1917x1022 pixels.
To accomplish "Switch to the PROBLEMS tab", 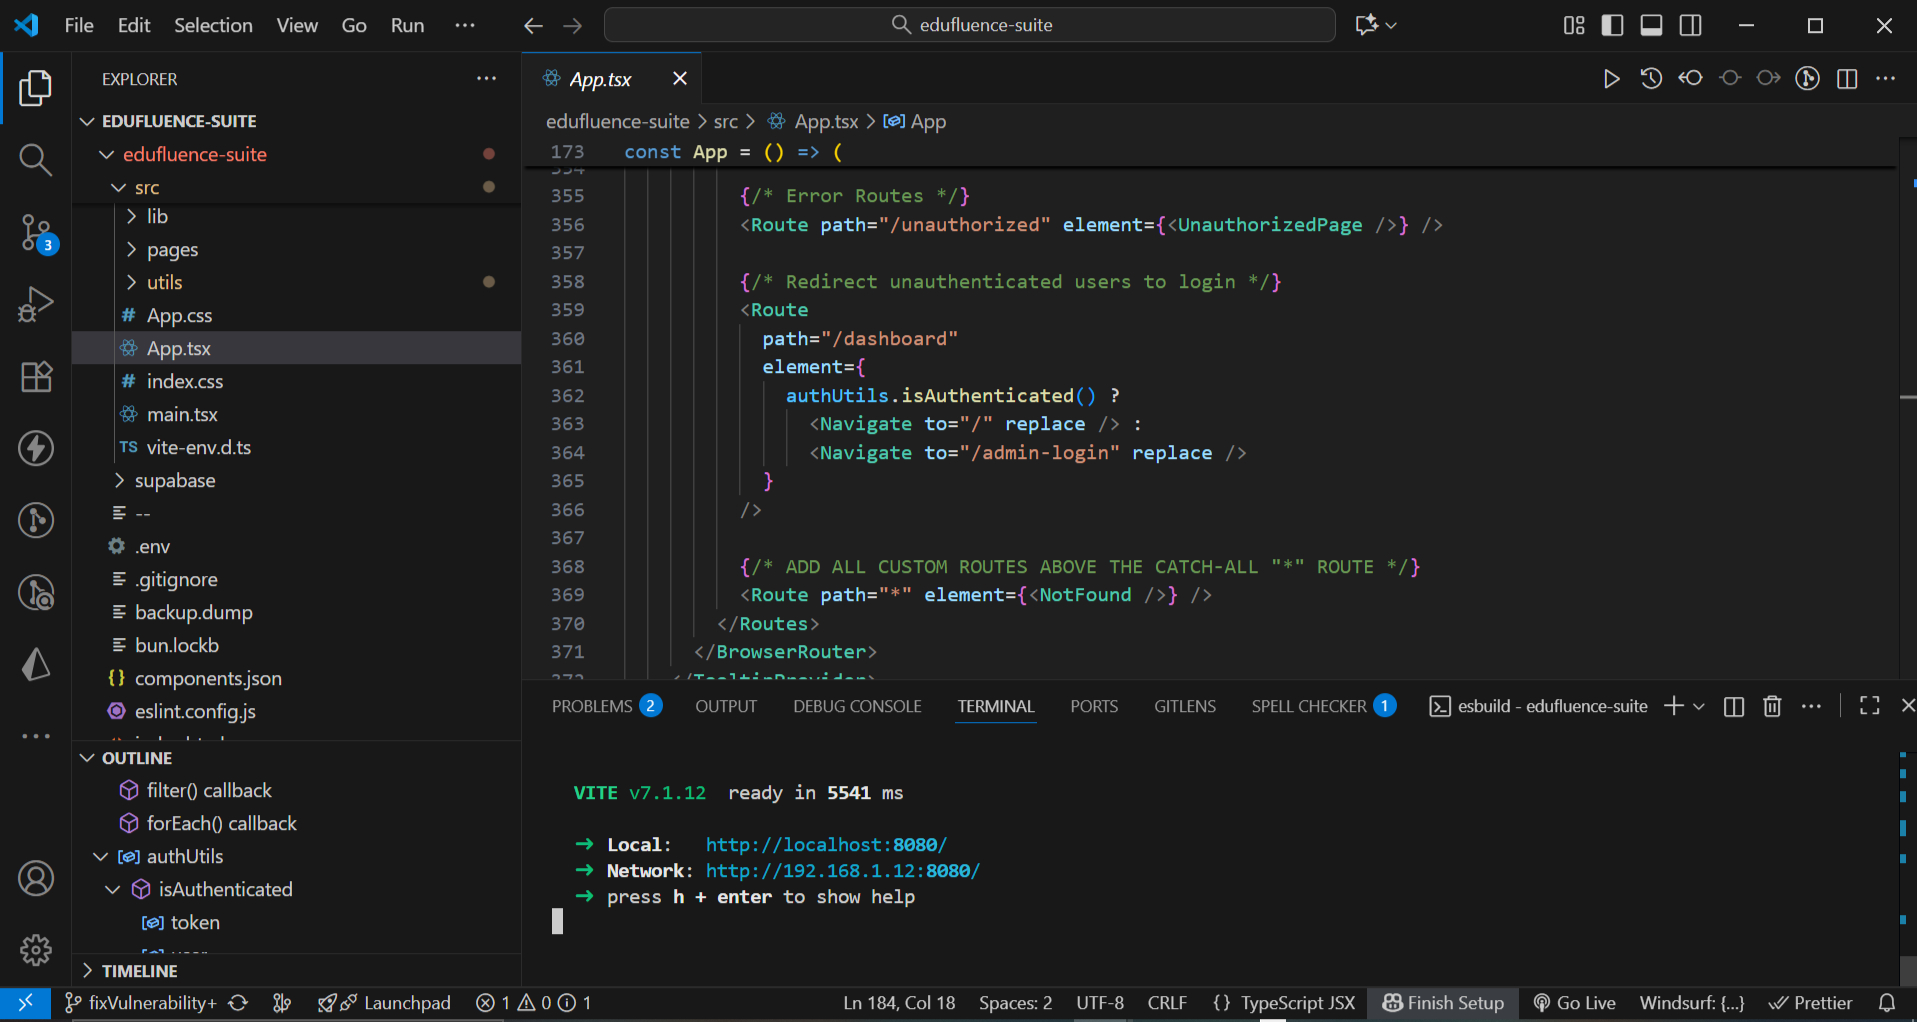I will pyautogui.click(x=592, y=706).
